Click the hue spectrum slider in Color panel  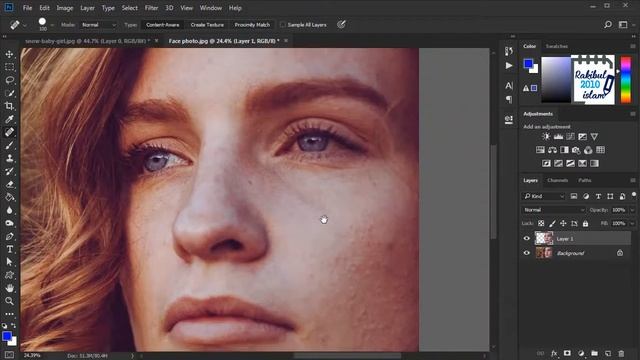pos(626,80)
